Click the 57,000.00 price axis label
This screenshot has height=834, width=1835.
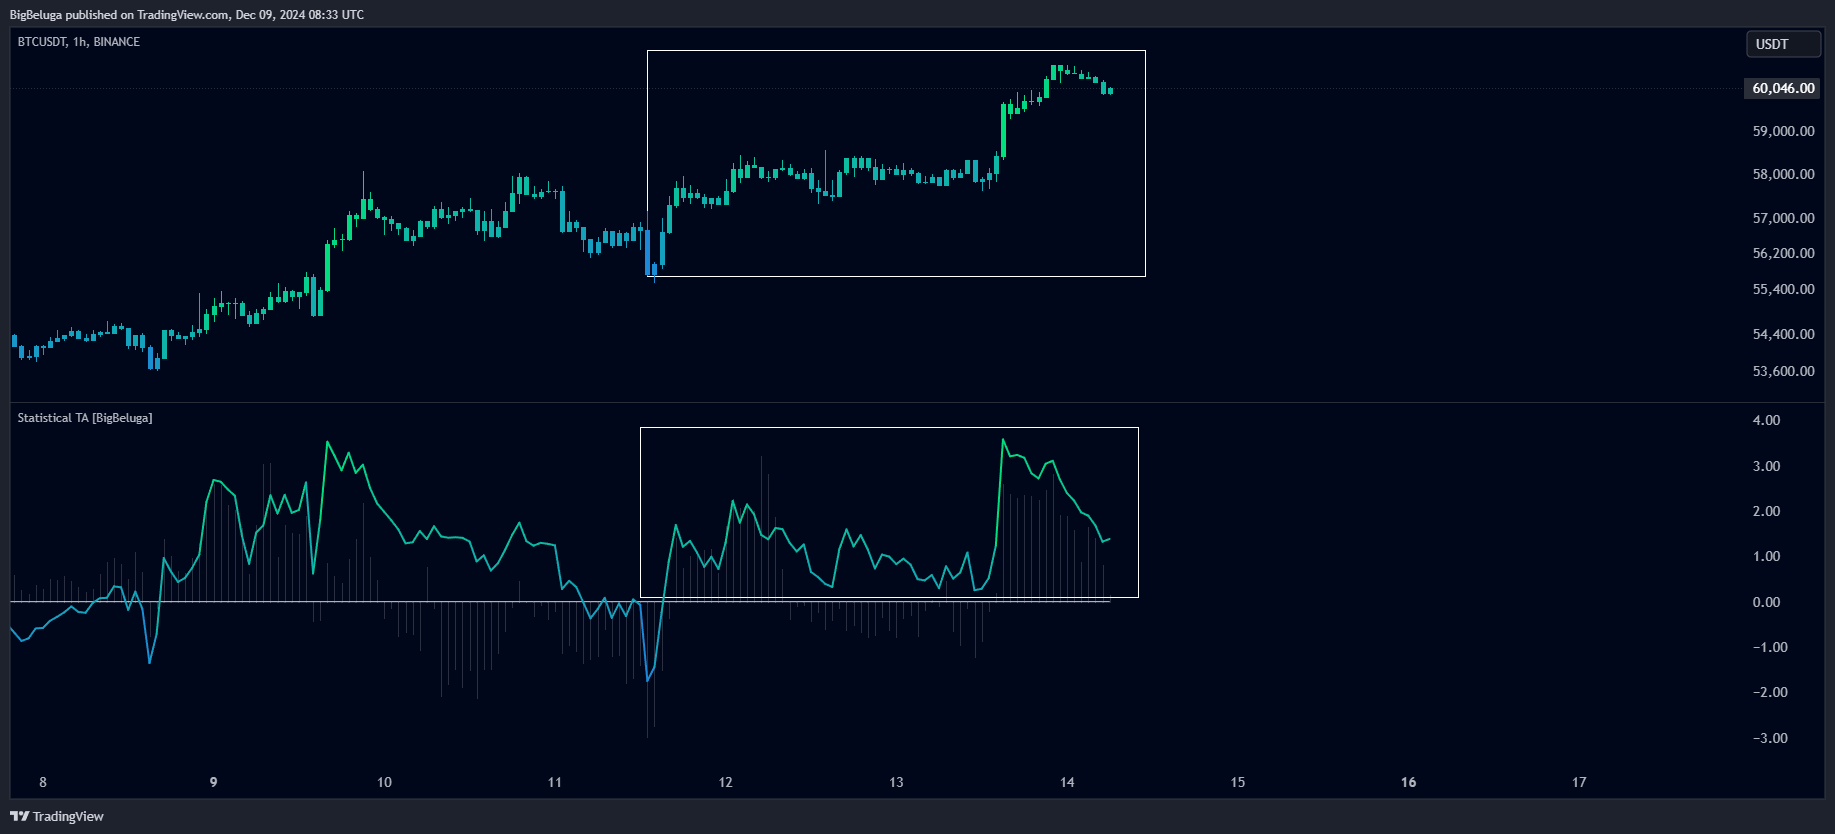tap(1783, 218)
